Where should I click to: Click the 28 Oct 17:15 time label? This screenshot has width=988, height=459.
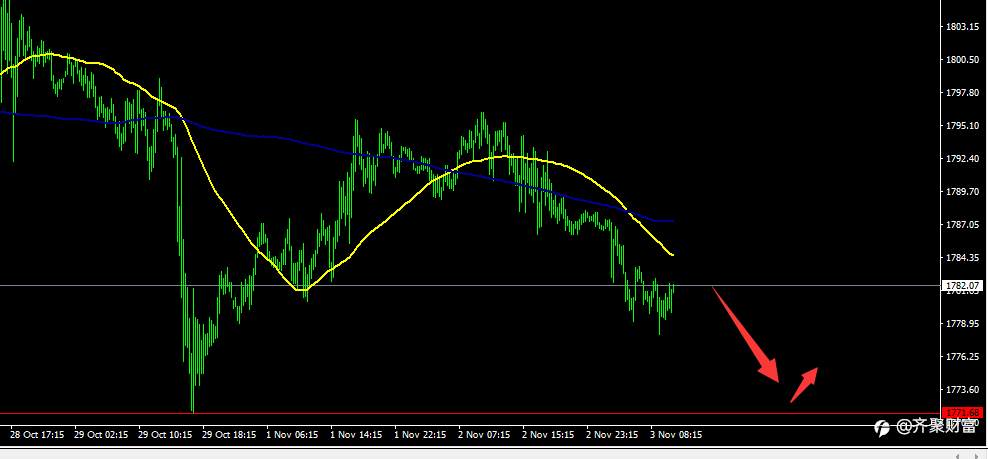(x=37, y=434)
